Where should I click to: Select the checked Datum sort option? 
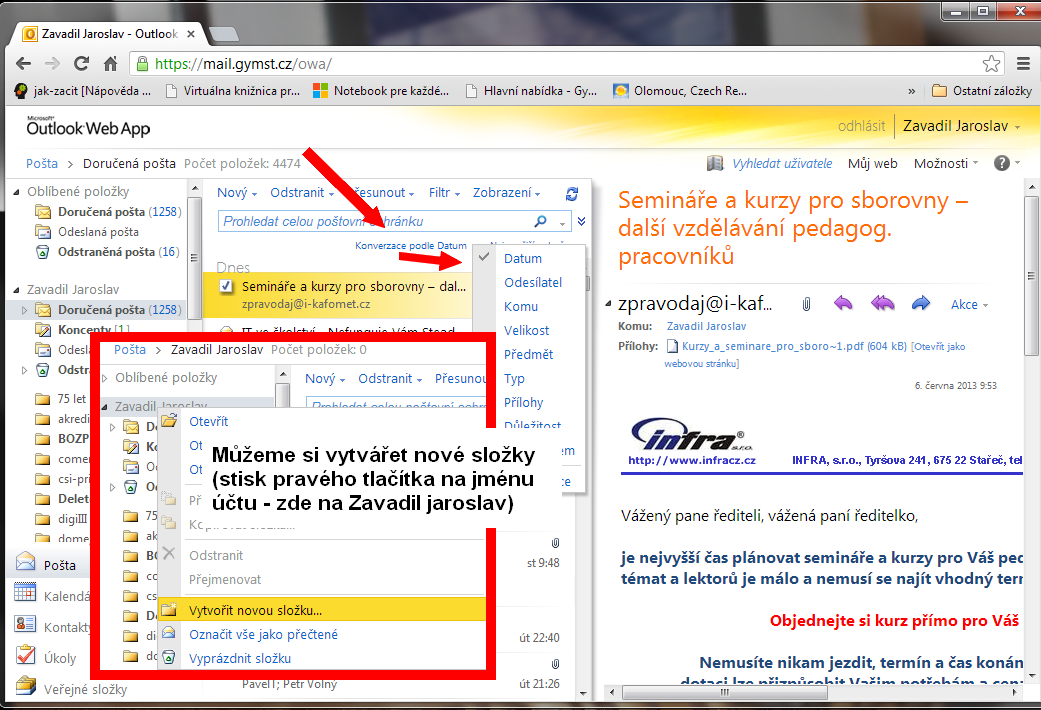tap(522, 258)
